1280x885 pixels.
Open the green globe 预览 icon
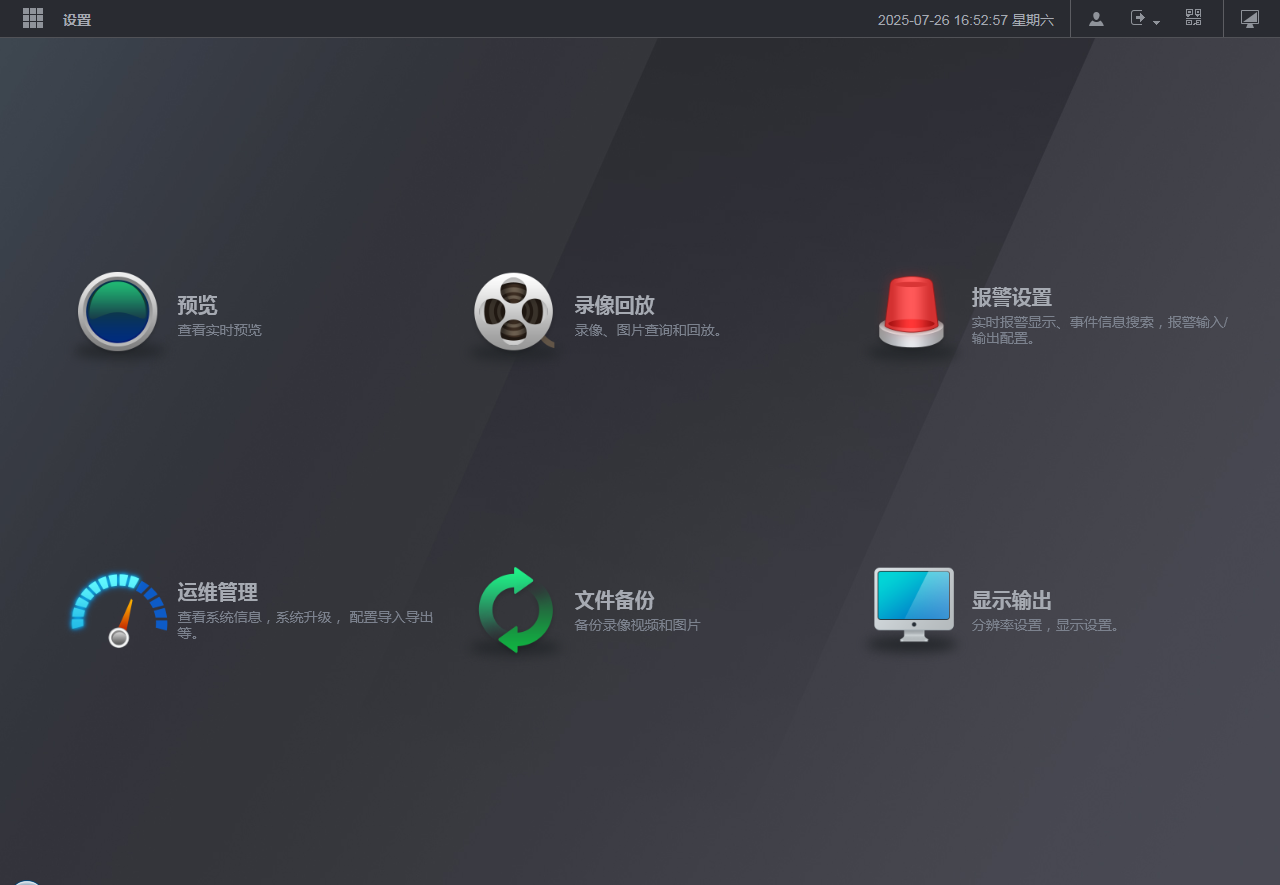coord(118,311)
